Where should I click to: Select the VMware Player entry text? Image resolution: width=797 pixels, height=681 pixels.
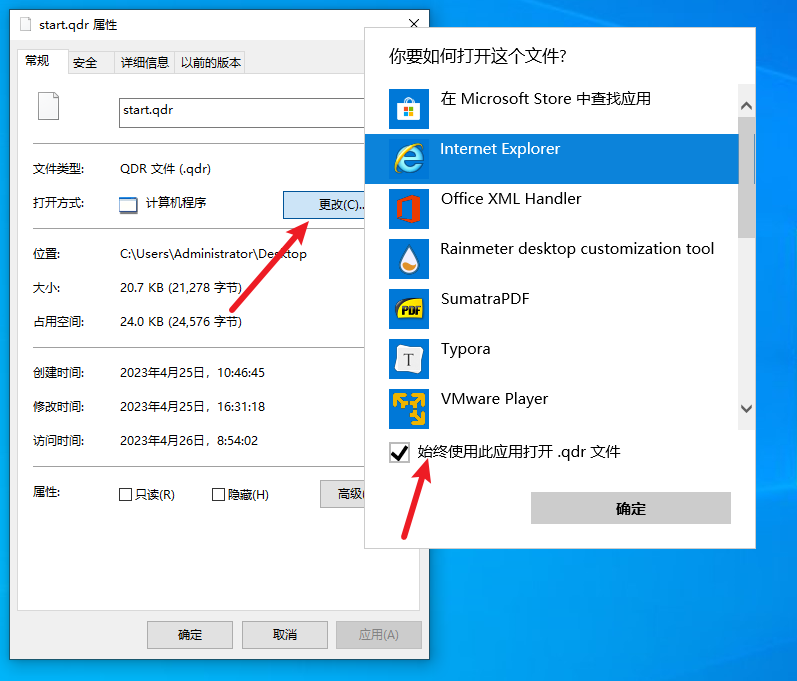[494, 399]
